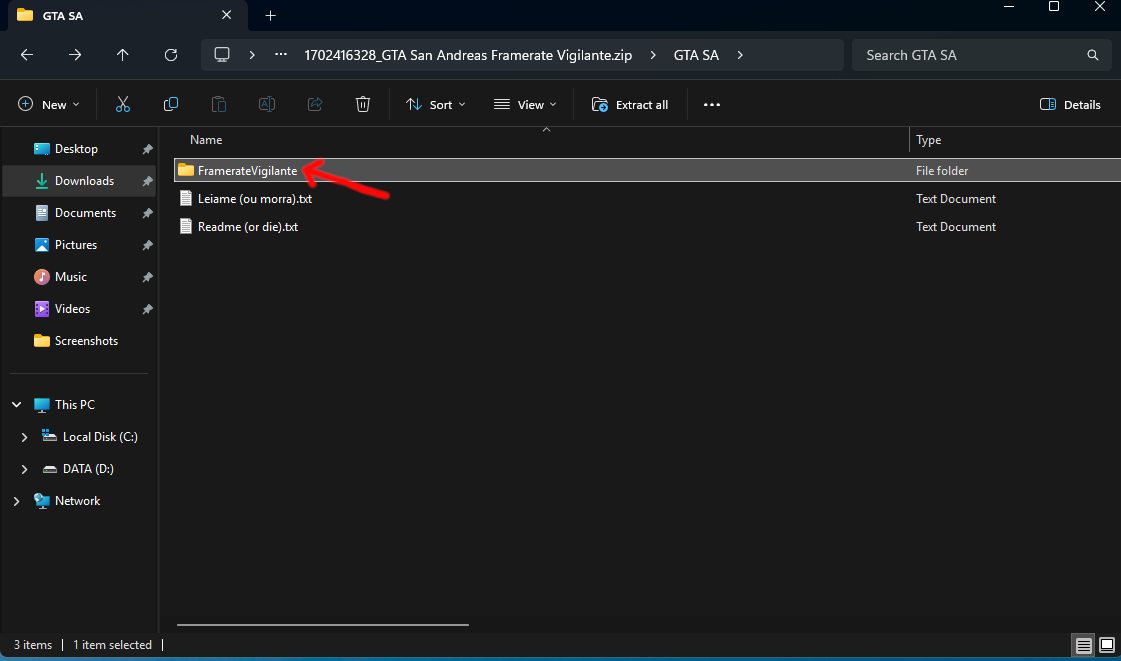Click the This PC monitor icon in address bar
Screen dimensions: 1121x661
[222, 55]
